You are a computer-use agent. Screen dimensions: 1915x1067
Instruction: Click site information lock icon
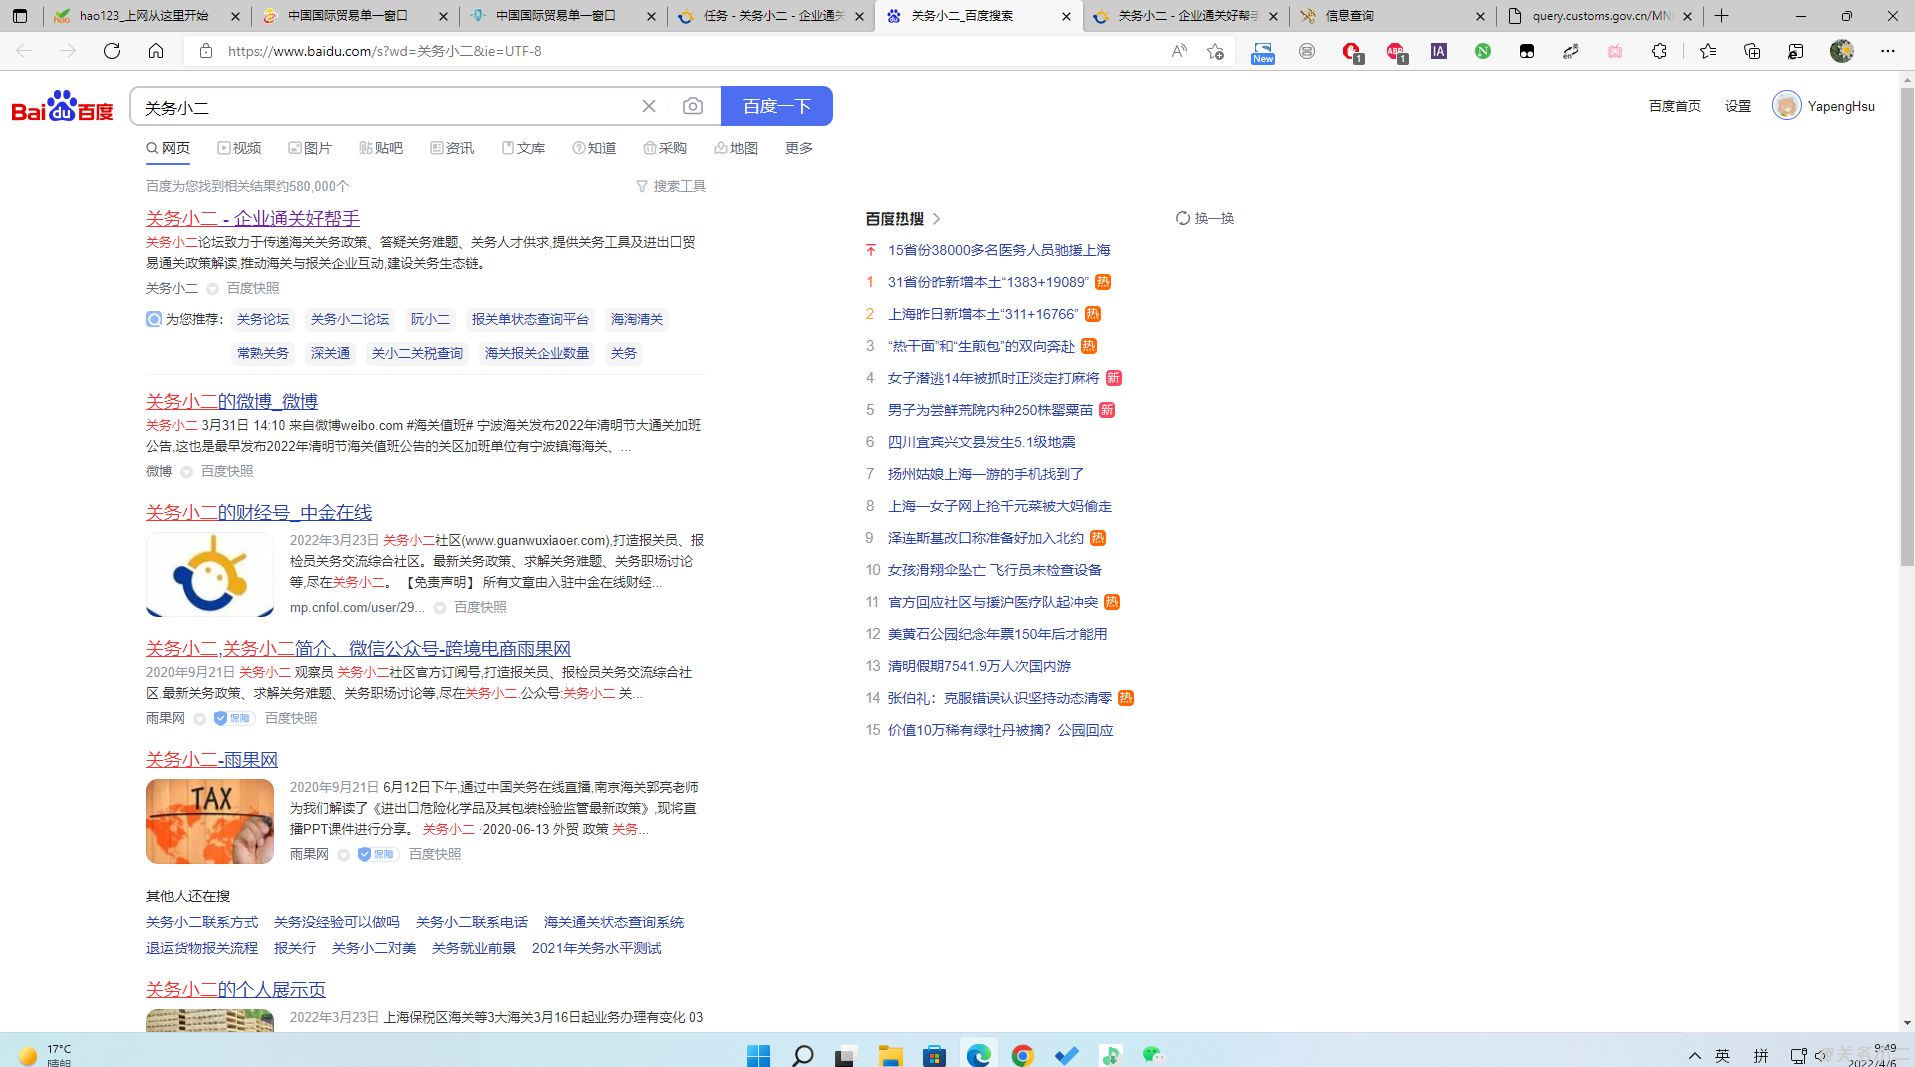(206, 51)
